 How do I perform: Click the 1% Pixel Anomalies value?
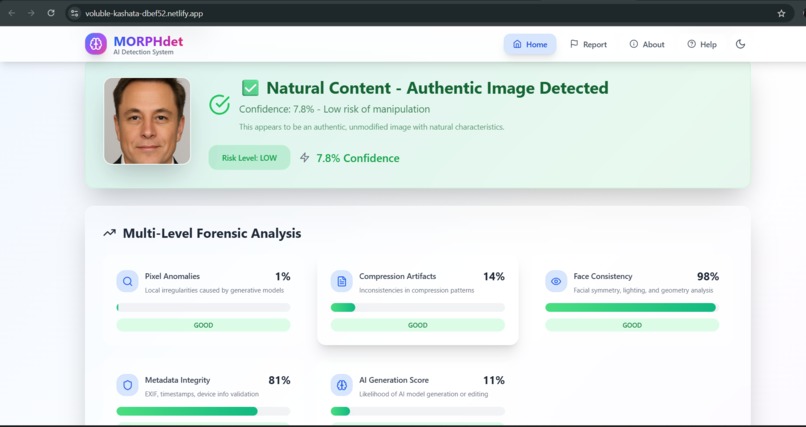pyautogui.click(x=283, y=277)
